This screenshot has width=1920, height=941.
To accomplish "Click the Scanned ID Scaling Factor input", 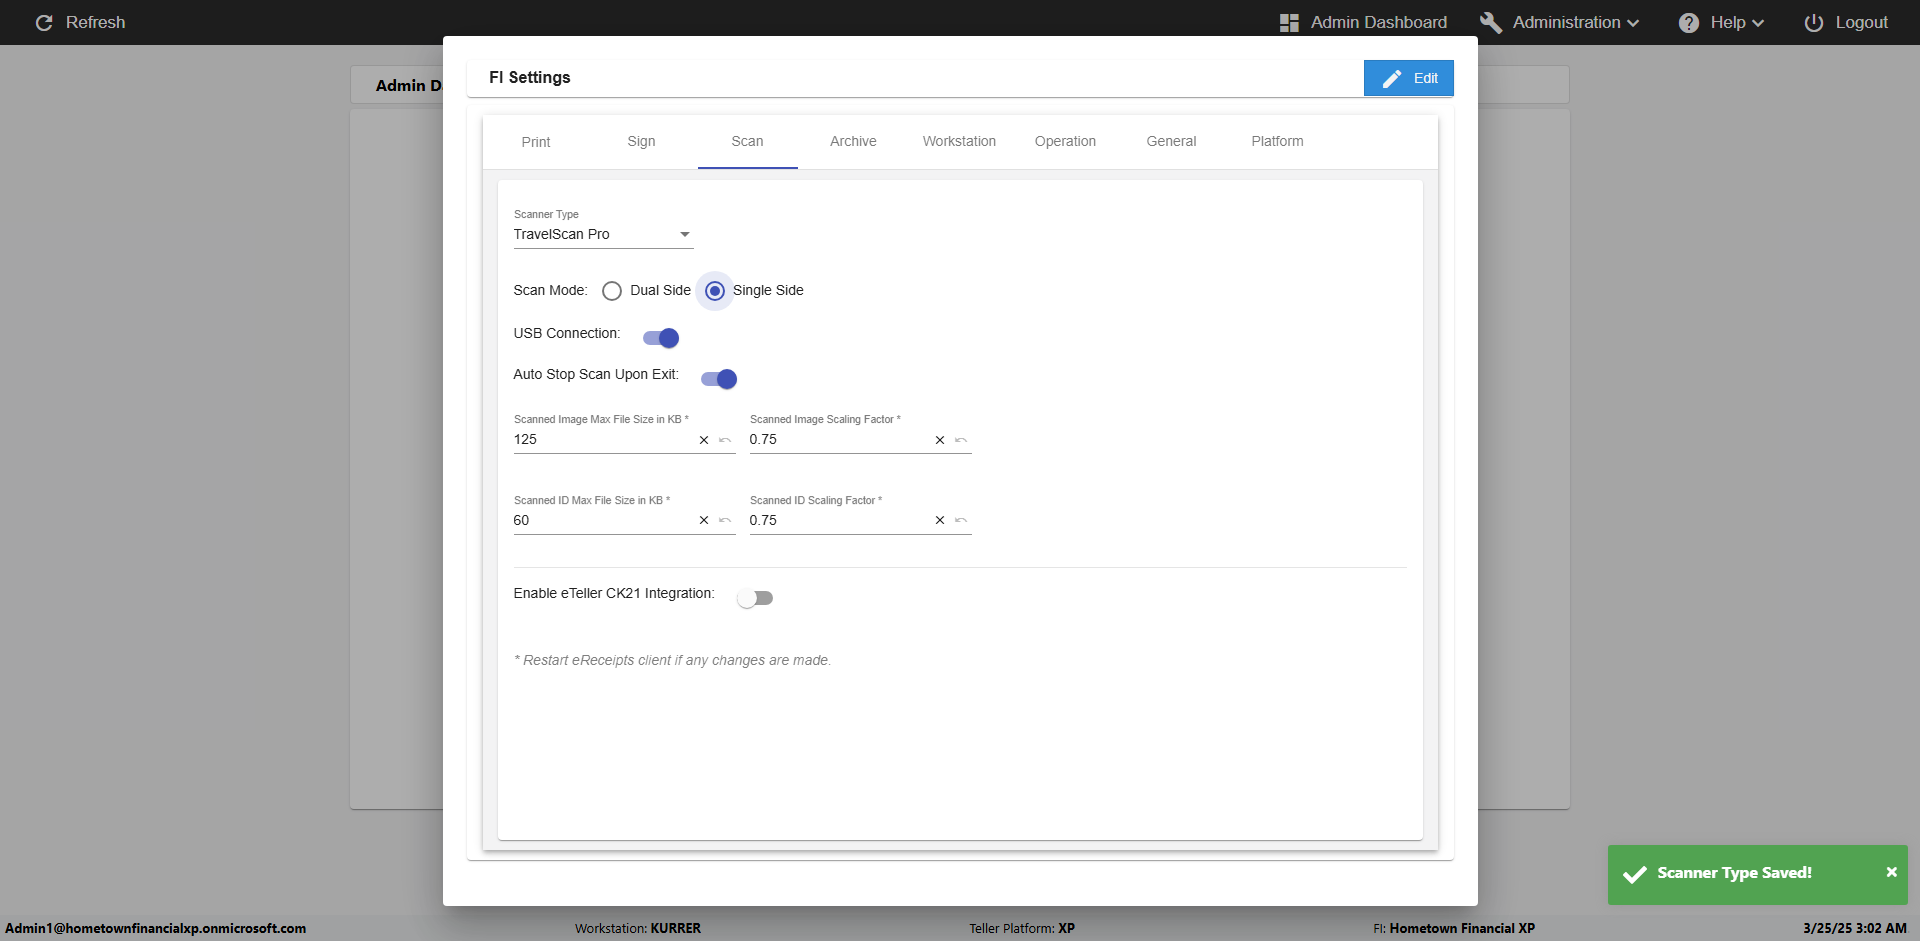I will (x=835, y=520).
